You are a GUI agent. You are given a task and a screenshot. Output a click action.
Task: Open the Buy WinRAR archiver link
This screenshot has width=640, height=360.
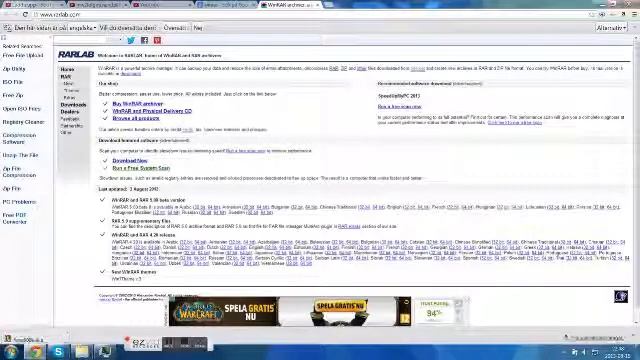[x=138, y=104]
